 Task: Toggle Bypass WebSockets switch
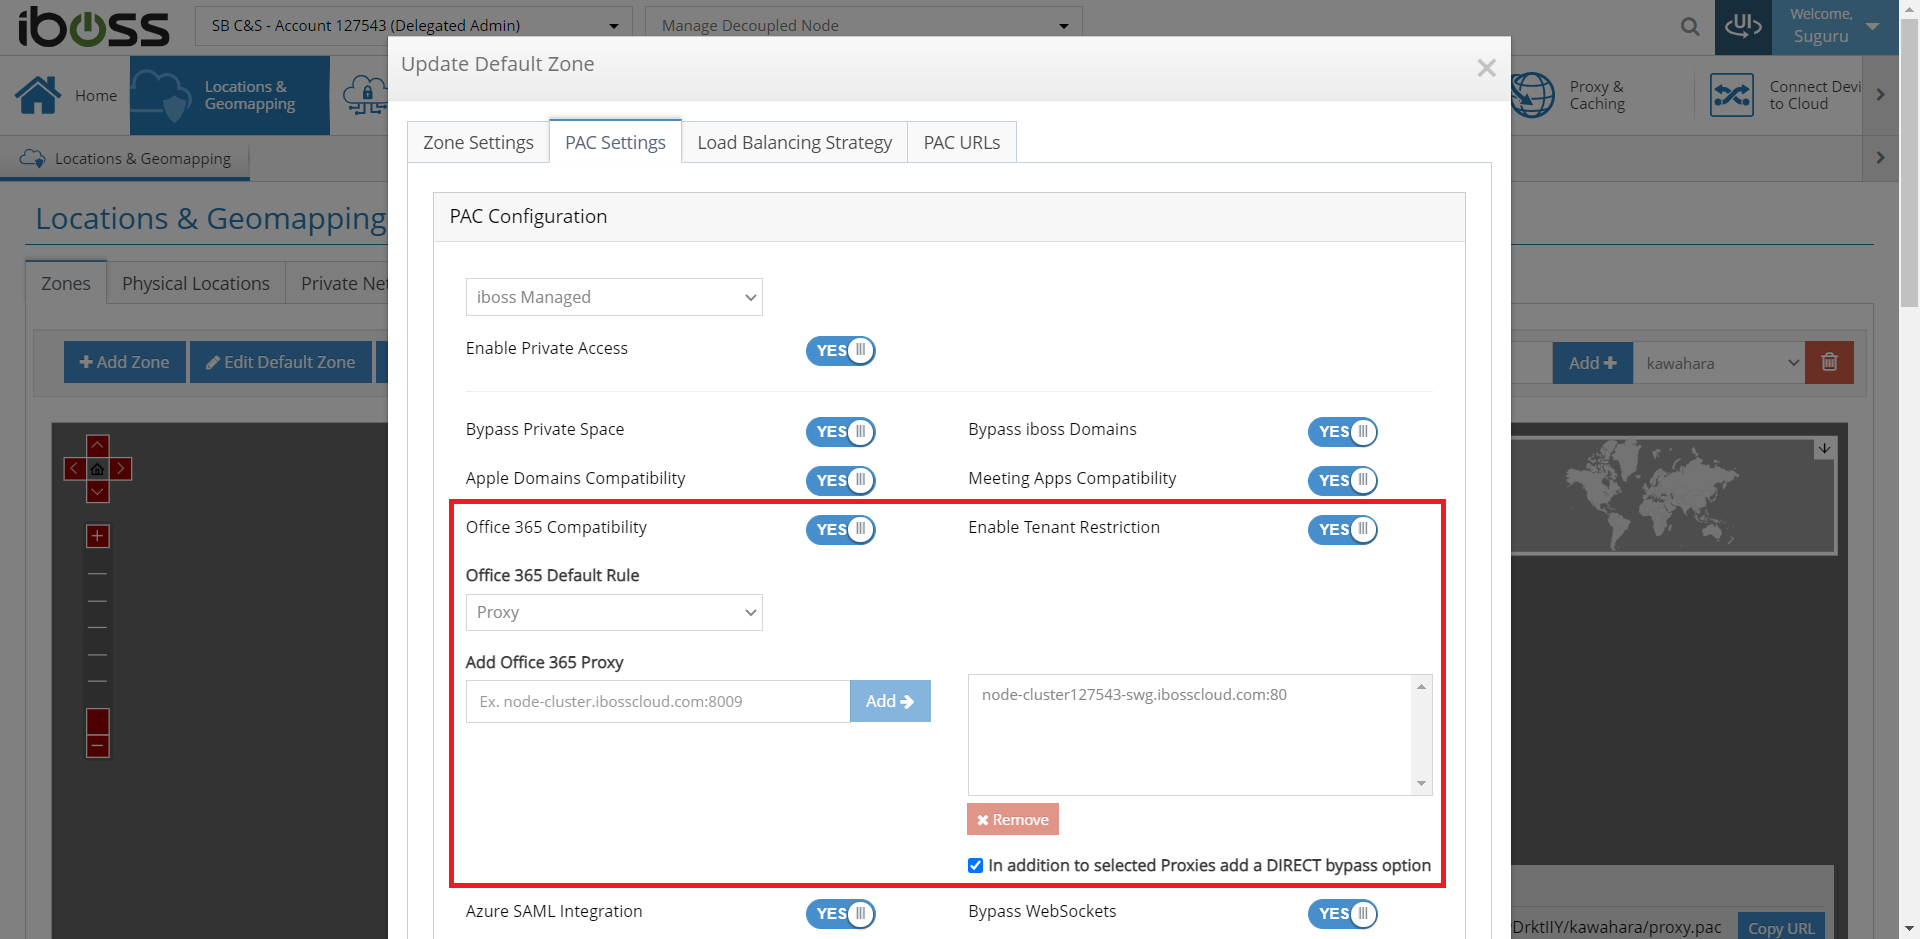[1343, 913]
